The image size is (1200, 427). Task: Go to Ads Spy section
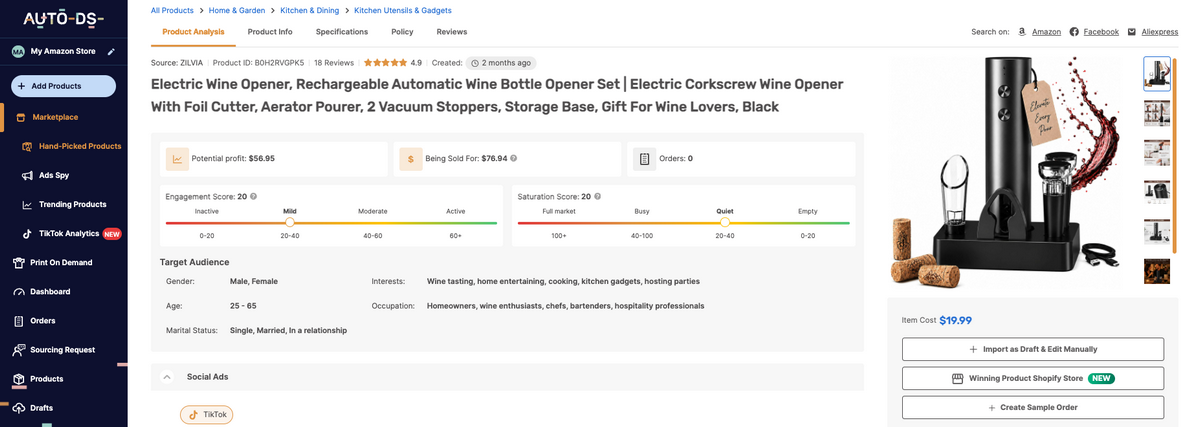click(x=54, y=175)
